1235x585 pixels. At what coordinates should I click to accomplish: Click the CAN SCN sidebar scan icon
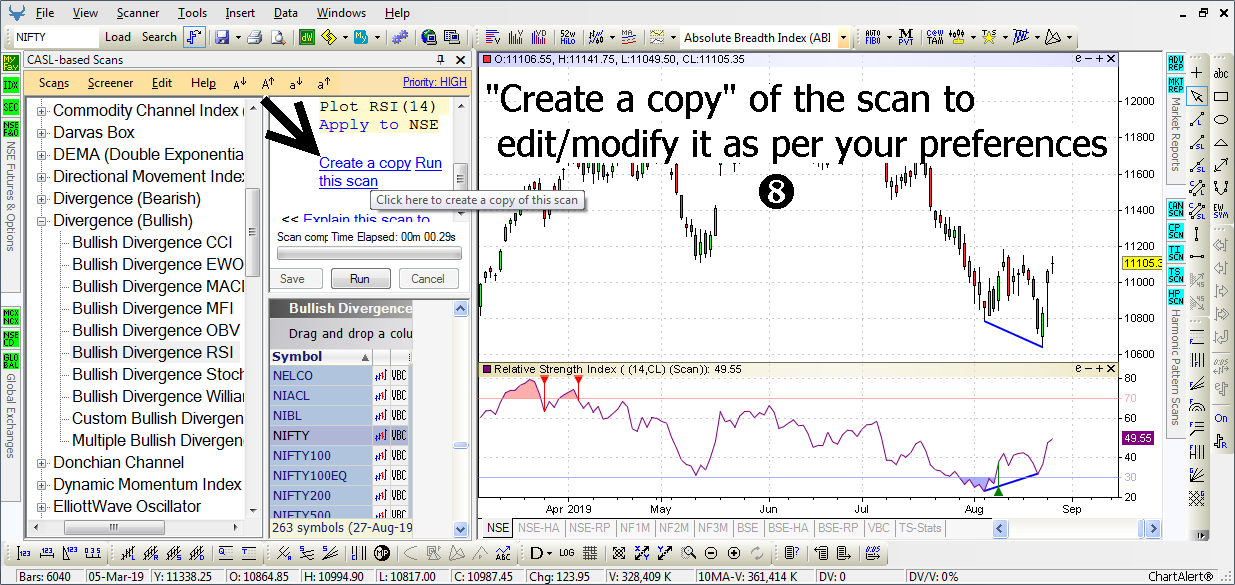click(x=1175, y=208)
